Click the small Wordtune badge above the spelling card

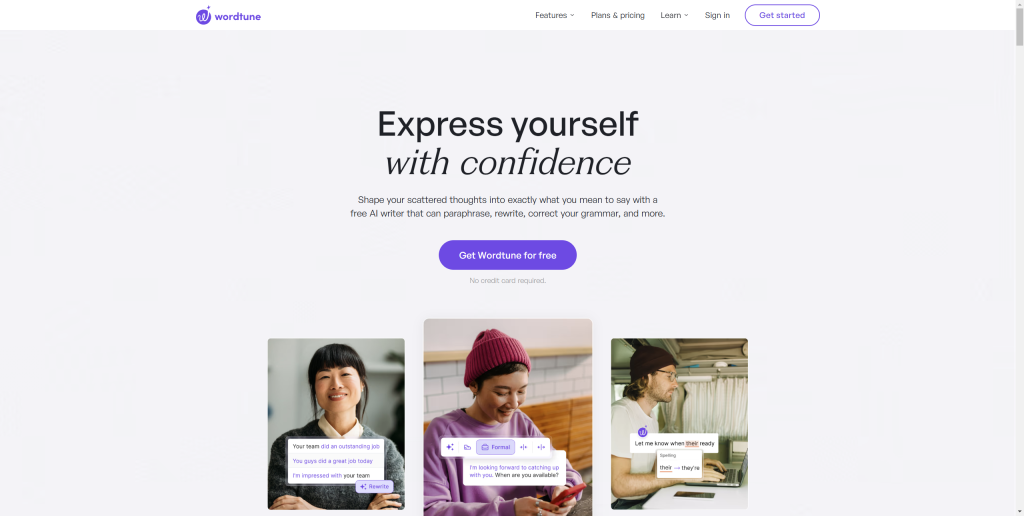(x=643, y=432)
